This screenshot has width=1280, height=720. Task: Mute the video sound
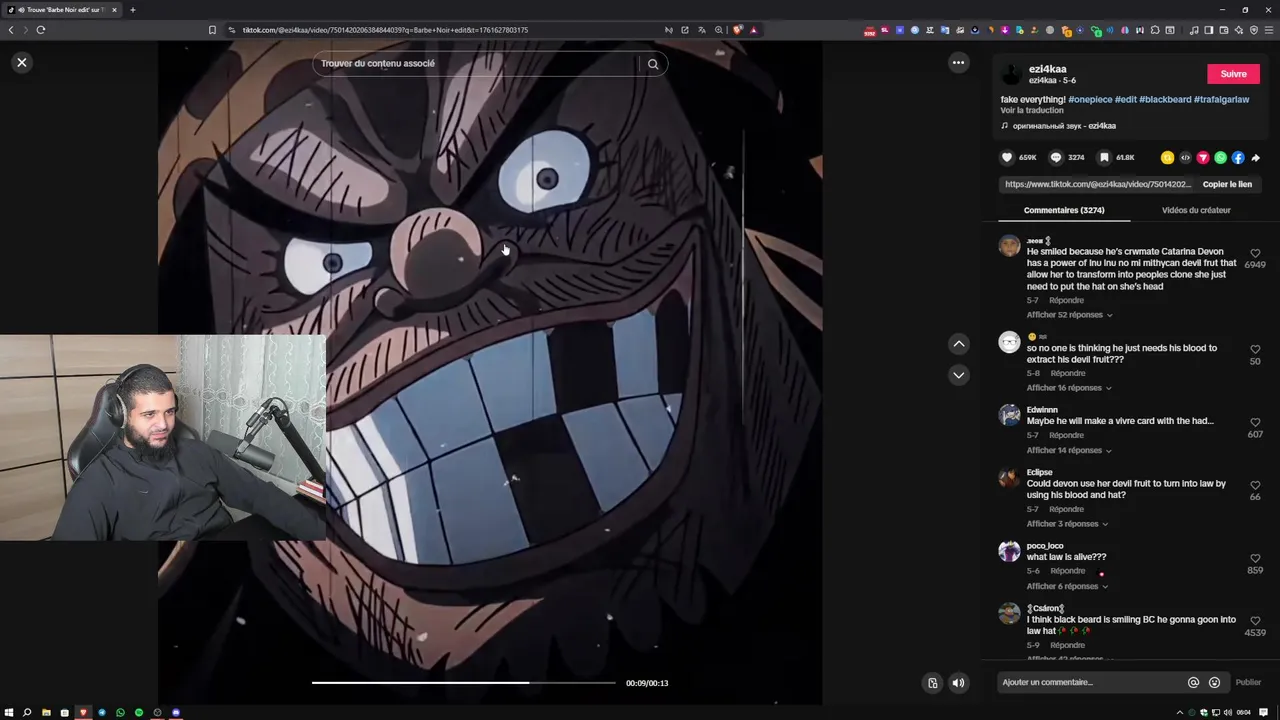click(958, 683)
